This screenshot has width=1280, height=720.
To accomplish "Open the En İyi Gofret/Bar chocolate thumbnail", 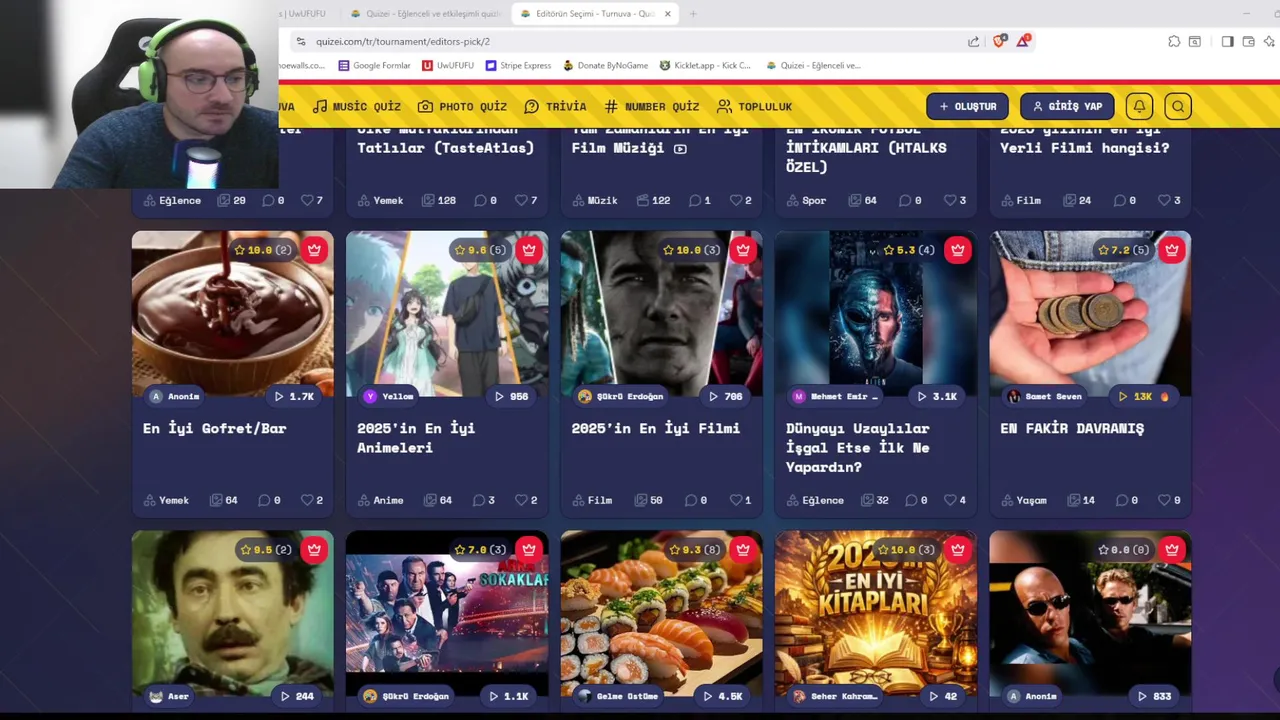I will coord(233,314).
